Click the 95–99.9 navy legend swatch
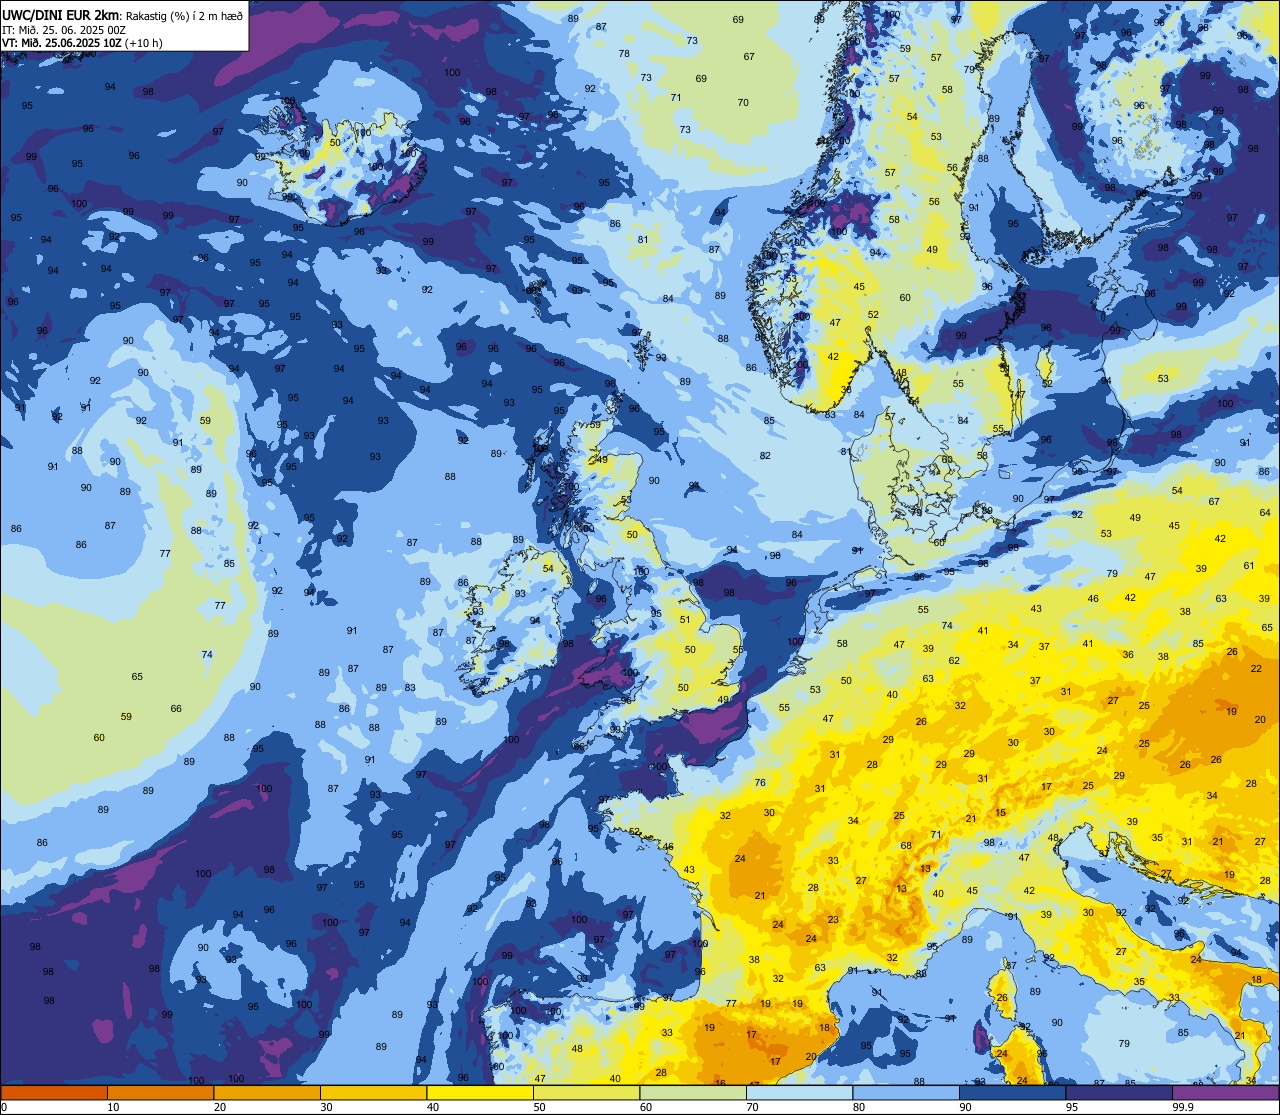 1119,1092
